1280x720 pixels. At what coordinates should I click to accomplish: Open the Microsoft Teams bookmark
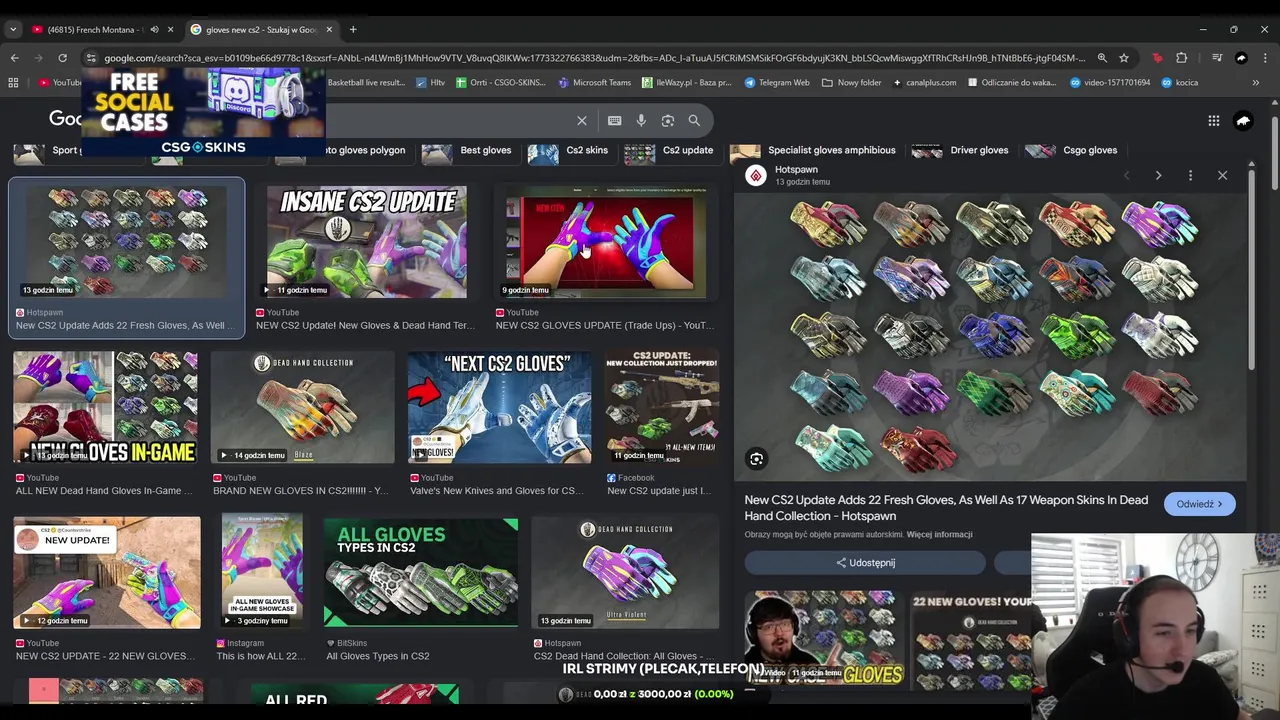pyautogui.click(x=595, y=82)
